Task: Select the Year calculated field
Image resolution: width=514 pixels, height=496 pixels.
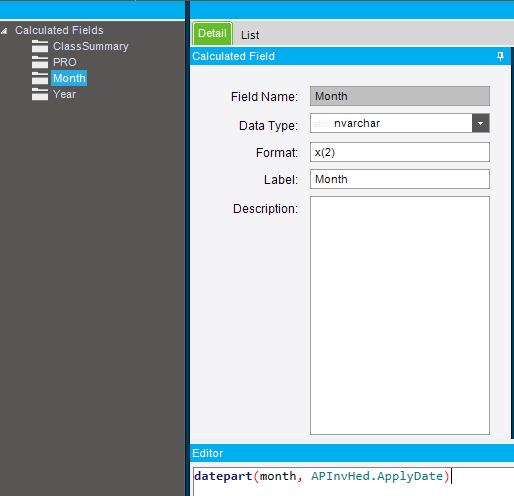Action: [64, 94]
